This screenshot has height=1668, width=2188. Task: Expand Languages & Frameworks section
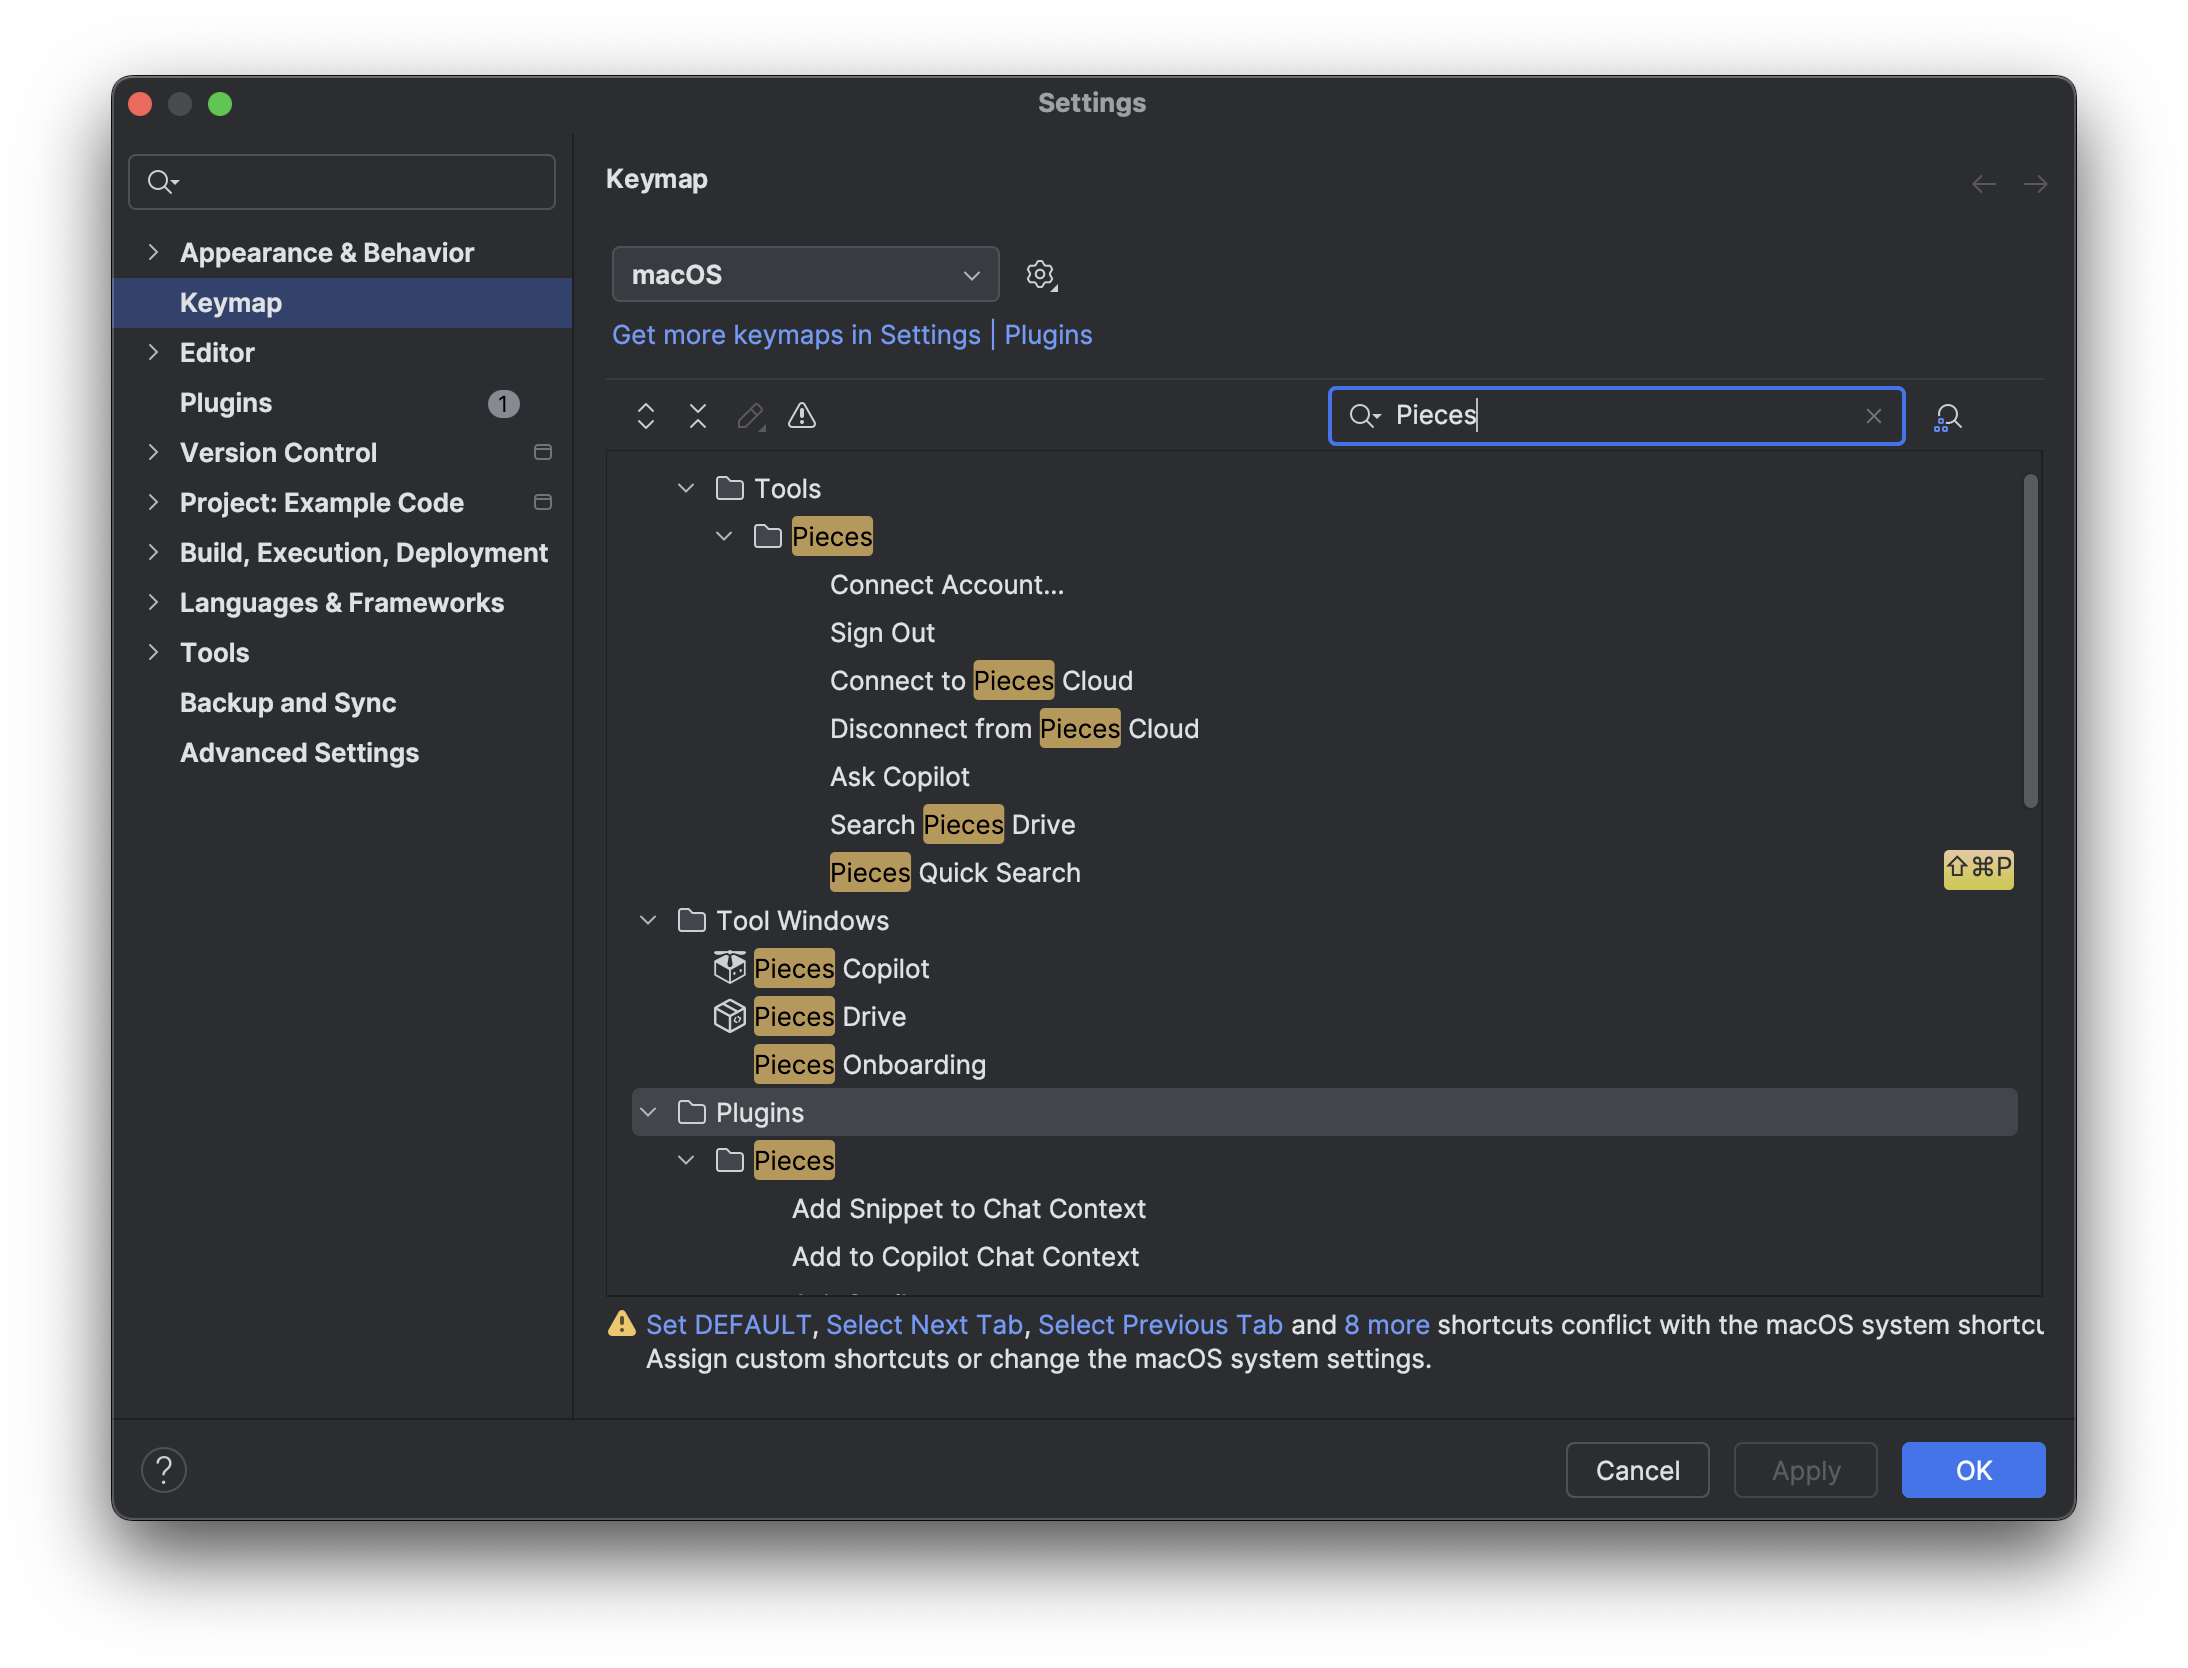(x=153, y=602)
